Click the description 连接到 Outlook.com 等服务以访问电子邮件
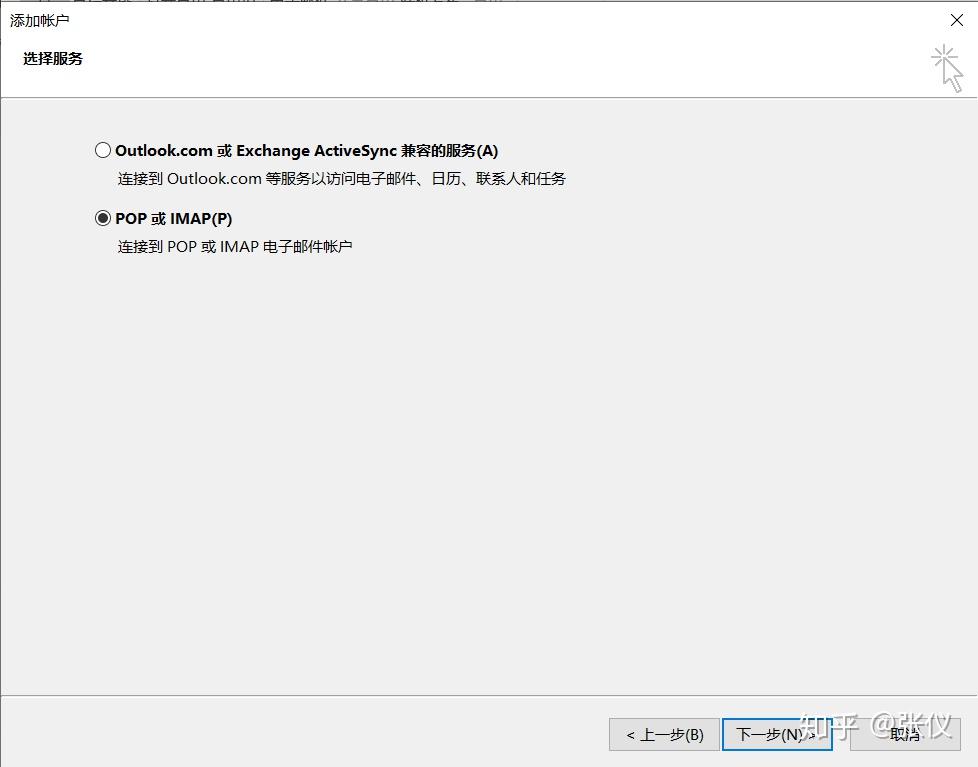The height and width of the screenshot is (767, 978). click(x=342, y=179)
